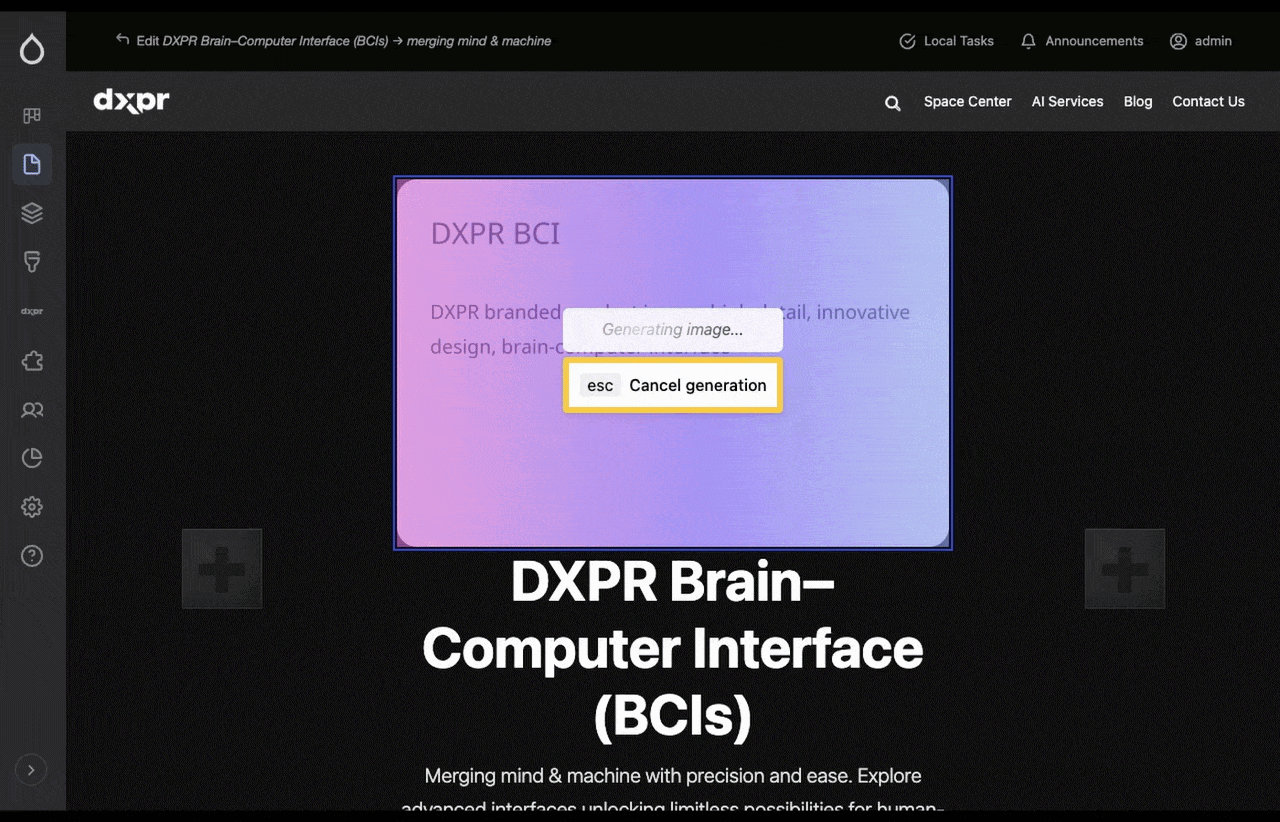Screen dimensions: 1280x822
Task: Open the search magnifier in site header
Action: (x=892, y=102)
